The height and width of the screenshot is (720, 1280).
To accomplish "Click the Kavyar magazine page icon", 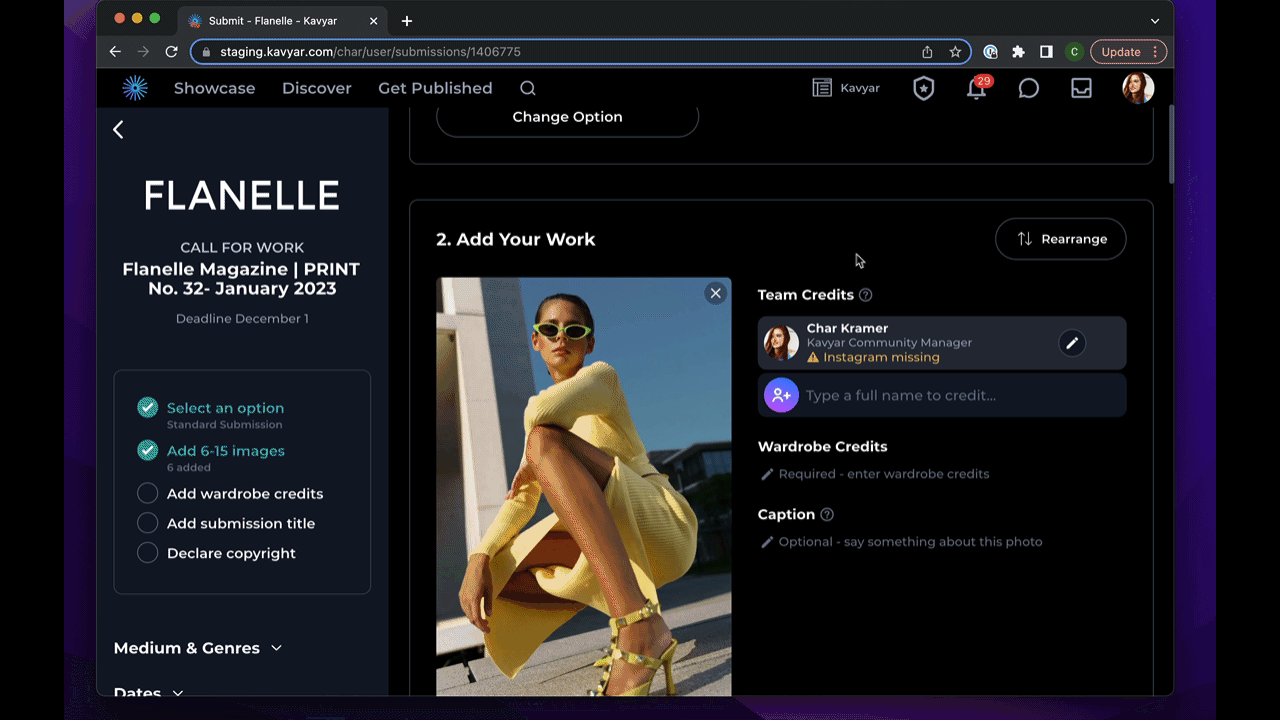I will point(822,88).
